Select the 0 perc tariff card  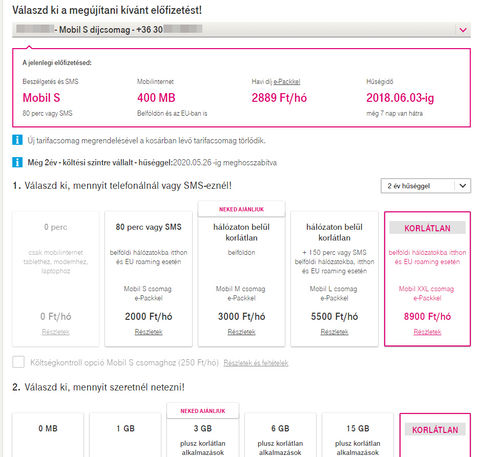point(56,279)
